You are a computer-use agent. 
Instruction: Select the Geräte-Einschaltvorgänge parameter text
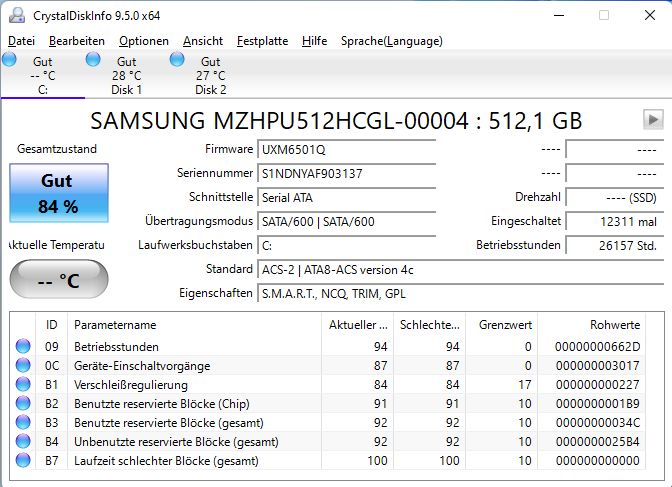pyautogui.click(x=142, y=366)
